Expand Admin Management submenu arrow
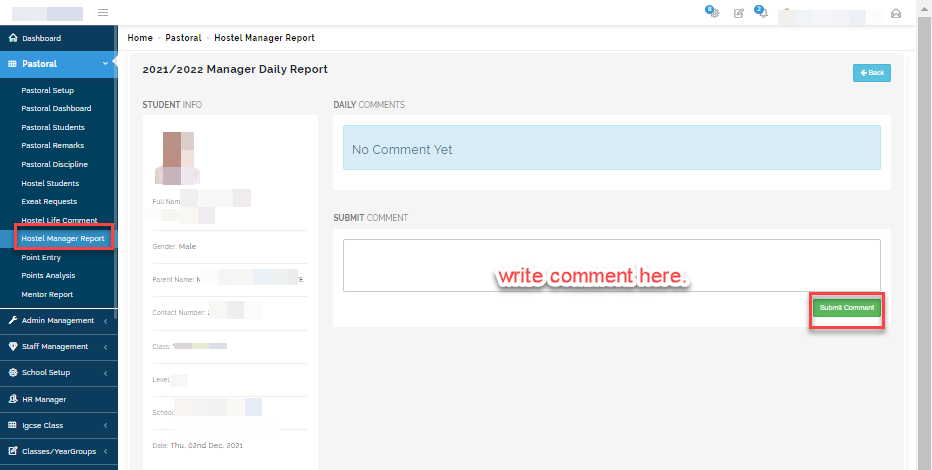This screenshot has width=932, height=470. click(x=105, y=321)
